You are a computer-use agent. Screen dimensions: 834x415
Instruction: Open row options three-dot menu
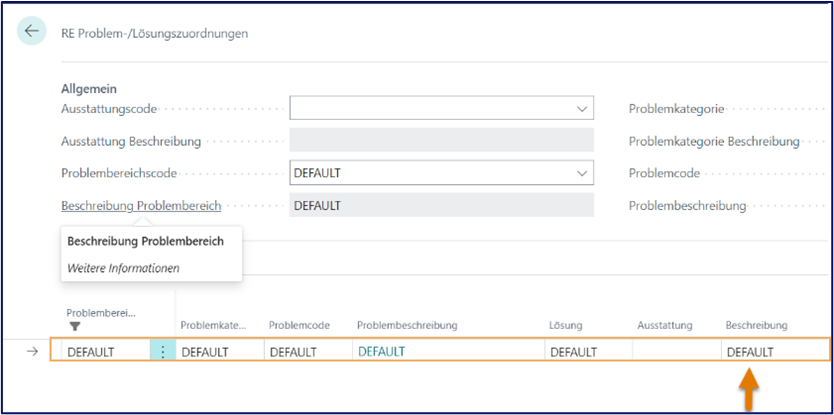163,352
